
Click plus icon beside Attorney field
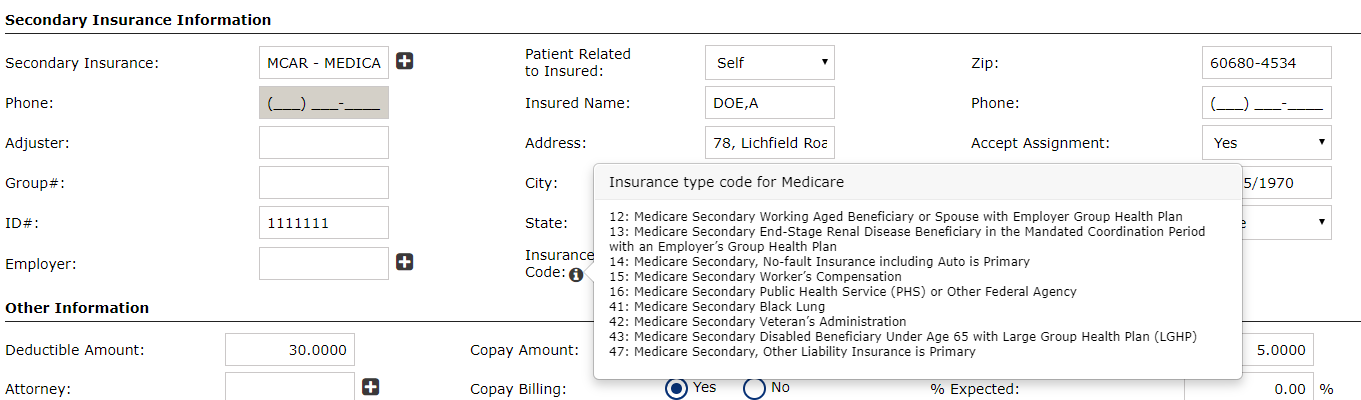click(x=371, y=387)
